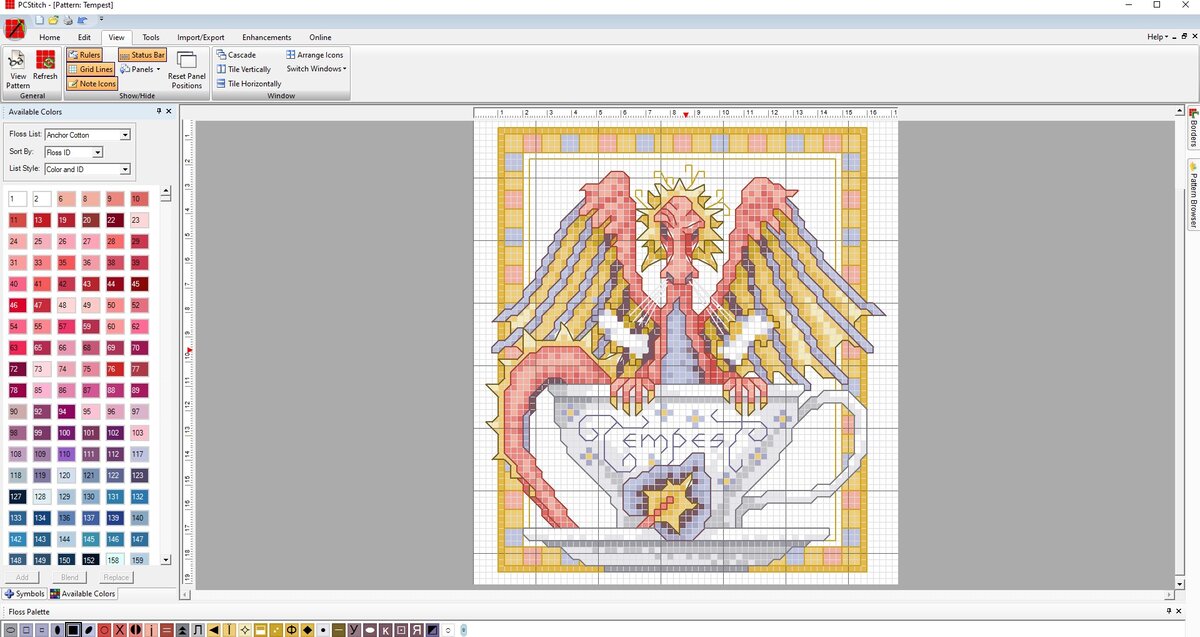Switch to the Edit ribbon tab

pyautogui.click(x=84, y=37)
